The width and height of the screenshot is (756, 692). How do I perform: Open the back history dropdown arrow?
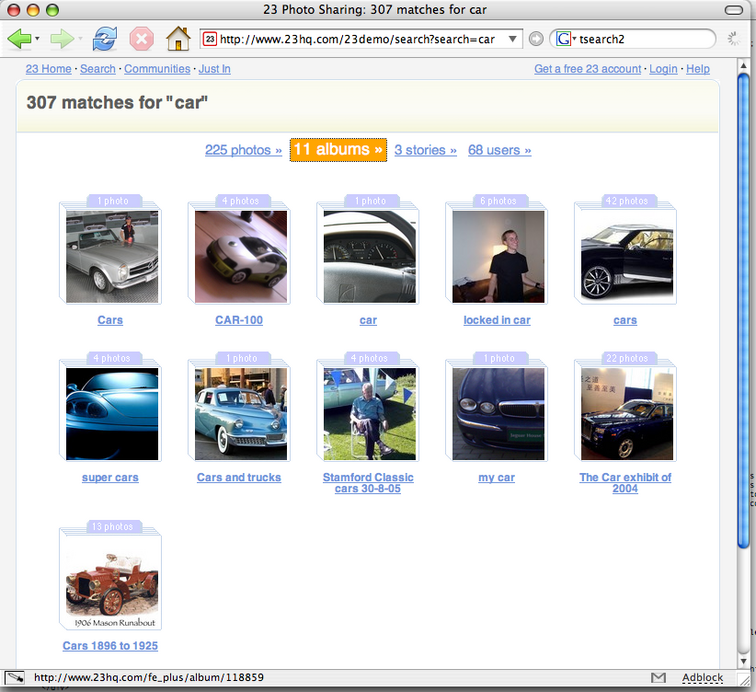pyautogui.click(x=38, y=39)
